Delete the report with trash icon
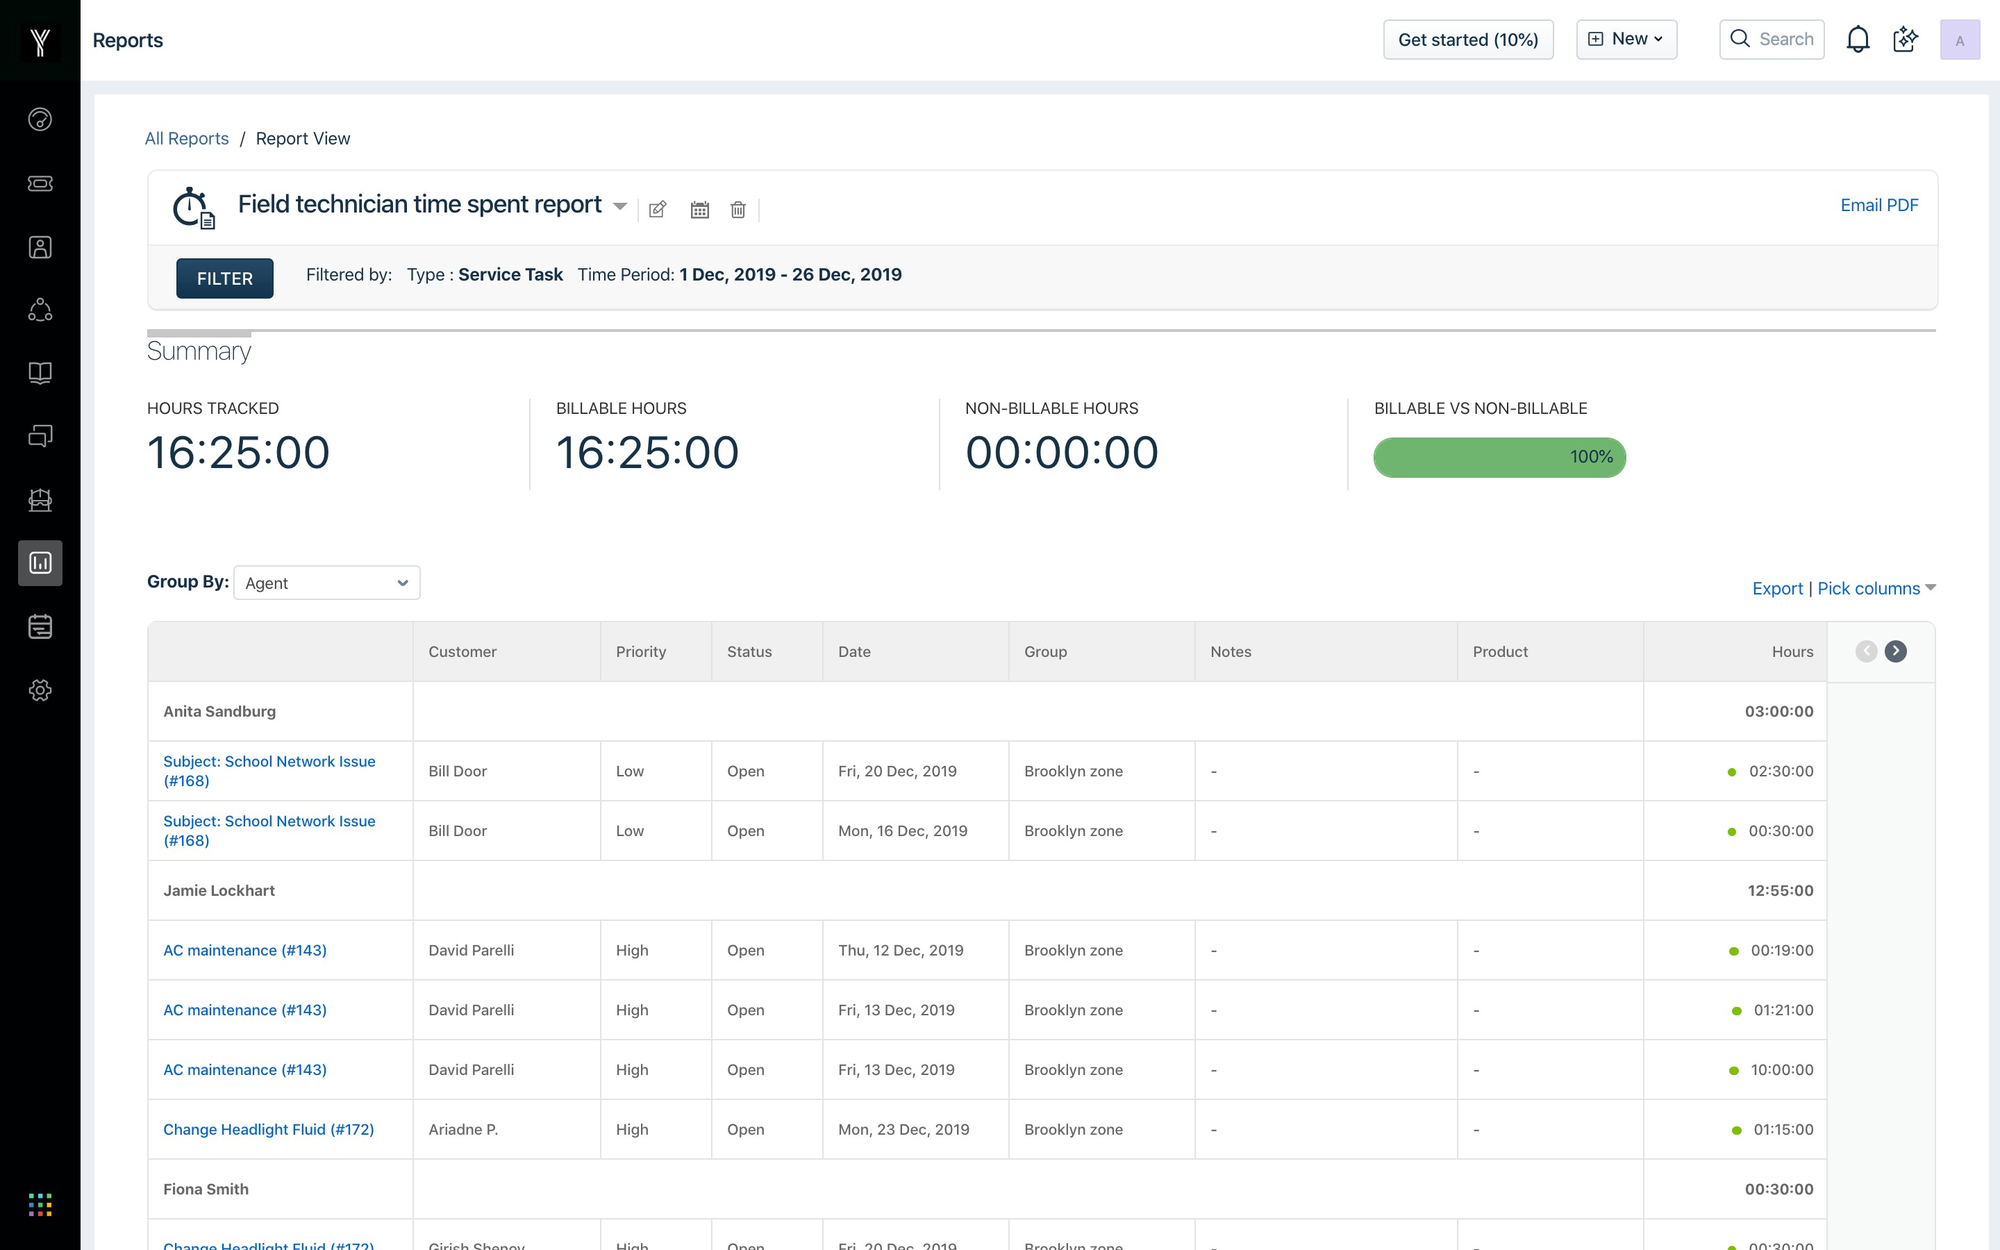The image size is (2000, 1250). [738, 210]
